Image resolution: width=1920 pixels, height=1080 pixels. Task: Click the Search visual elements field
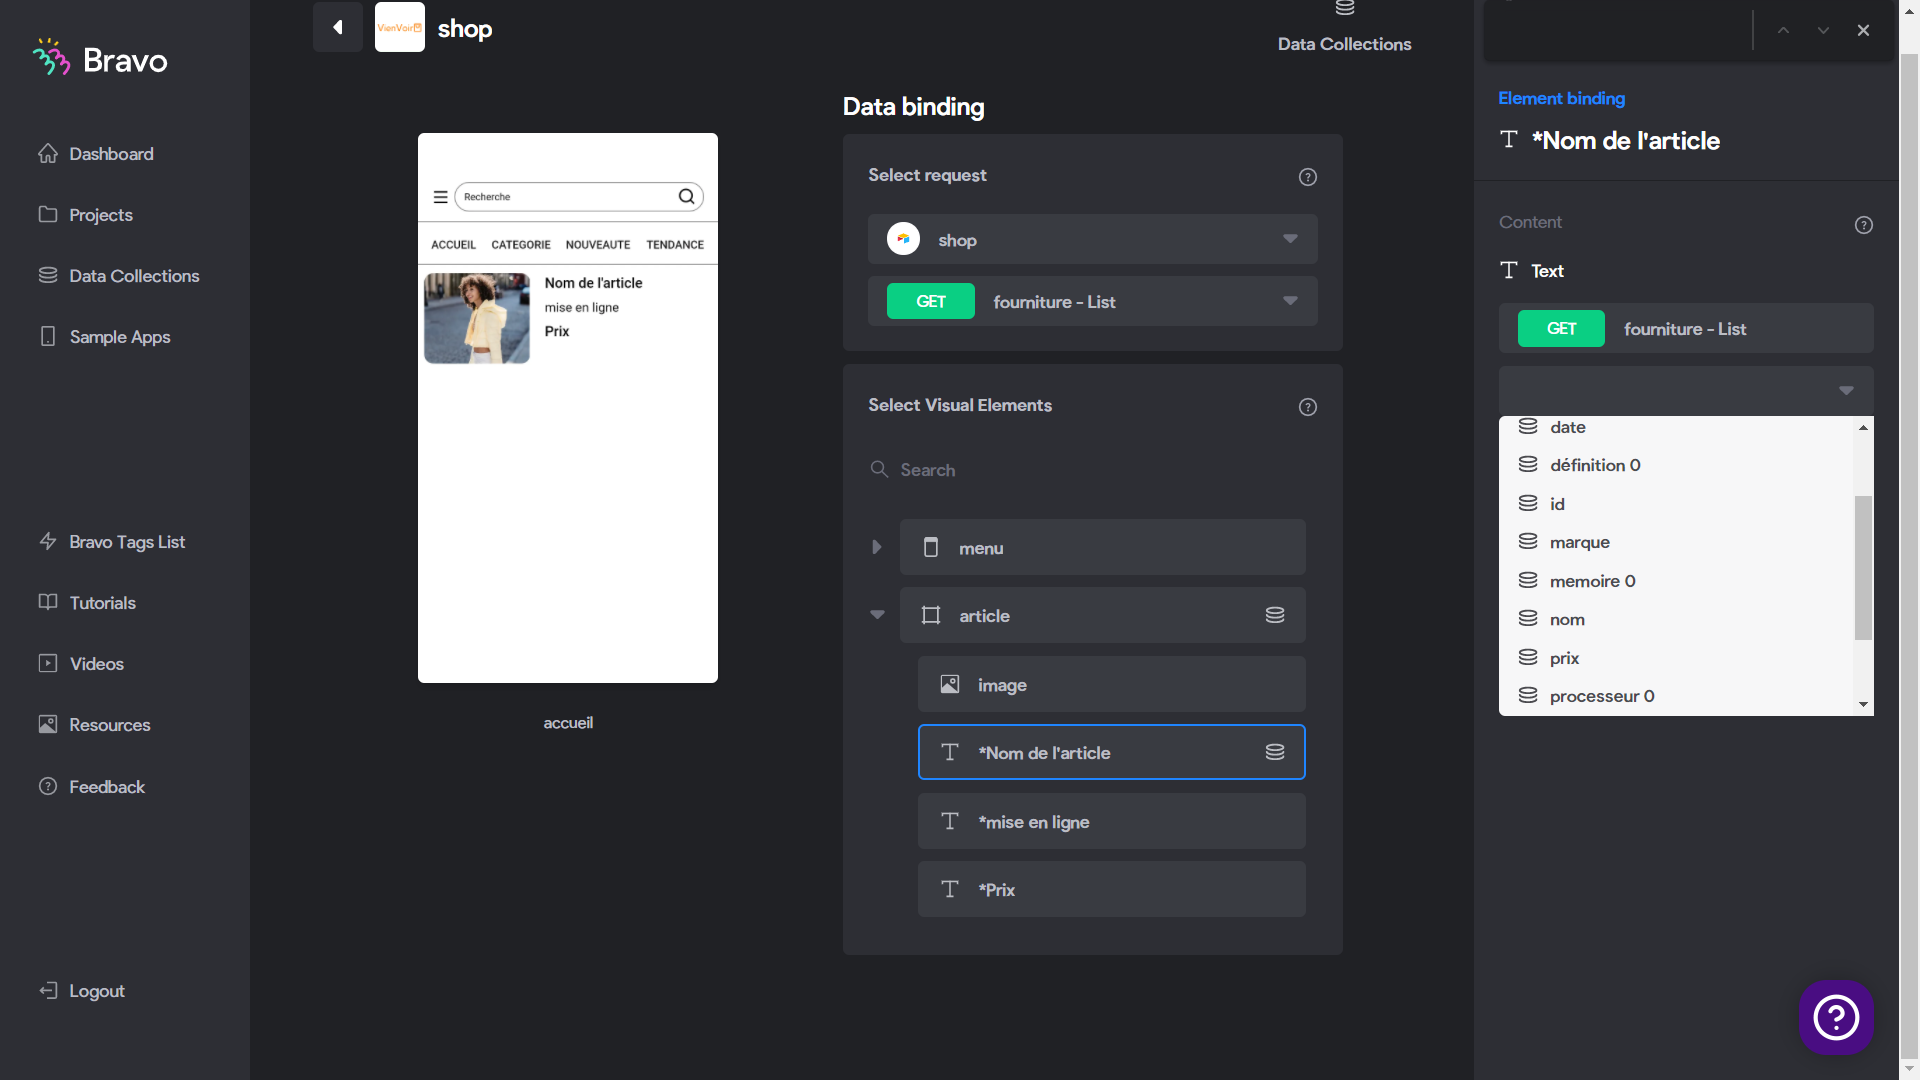[1092, 470]
